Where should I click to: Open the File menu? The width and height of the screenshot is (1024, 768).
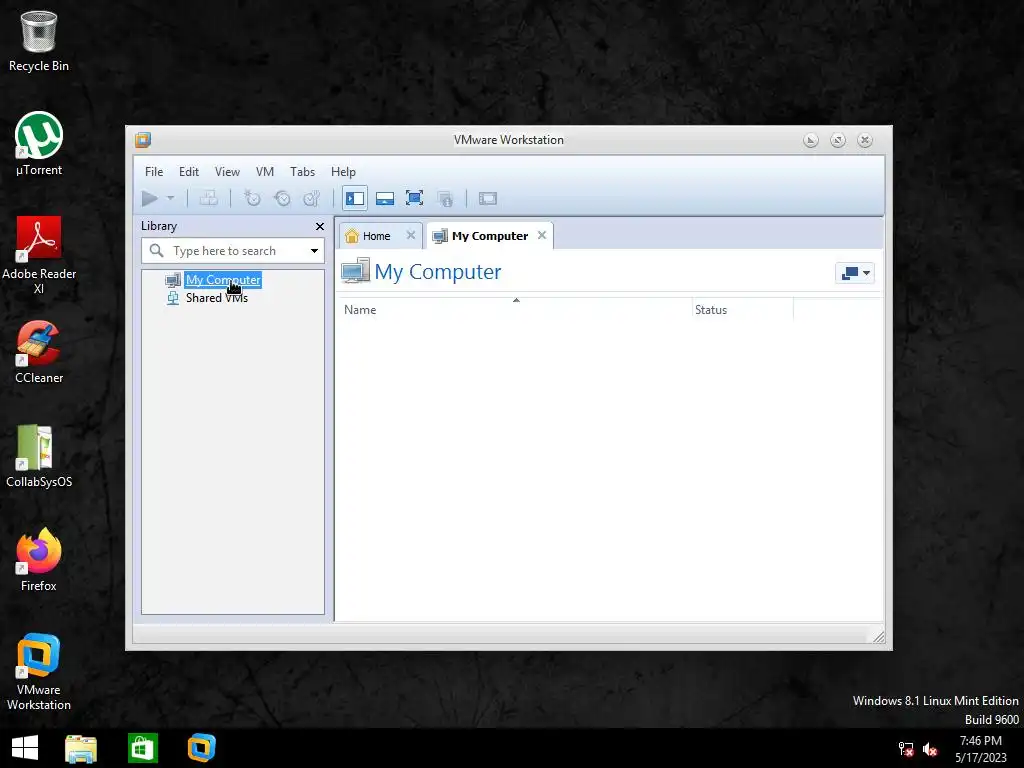pos(154,172)
